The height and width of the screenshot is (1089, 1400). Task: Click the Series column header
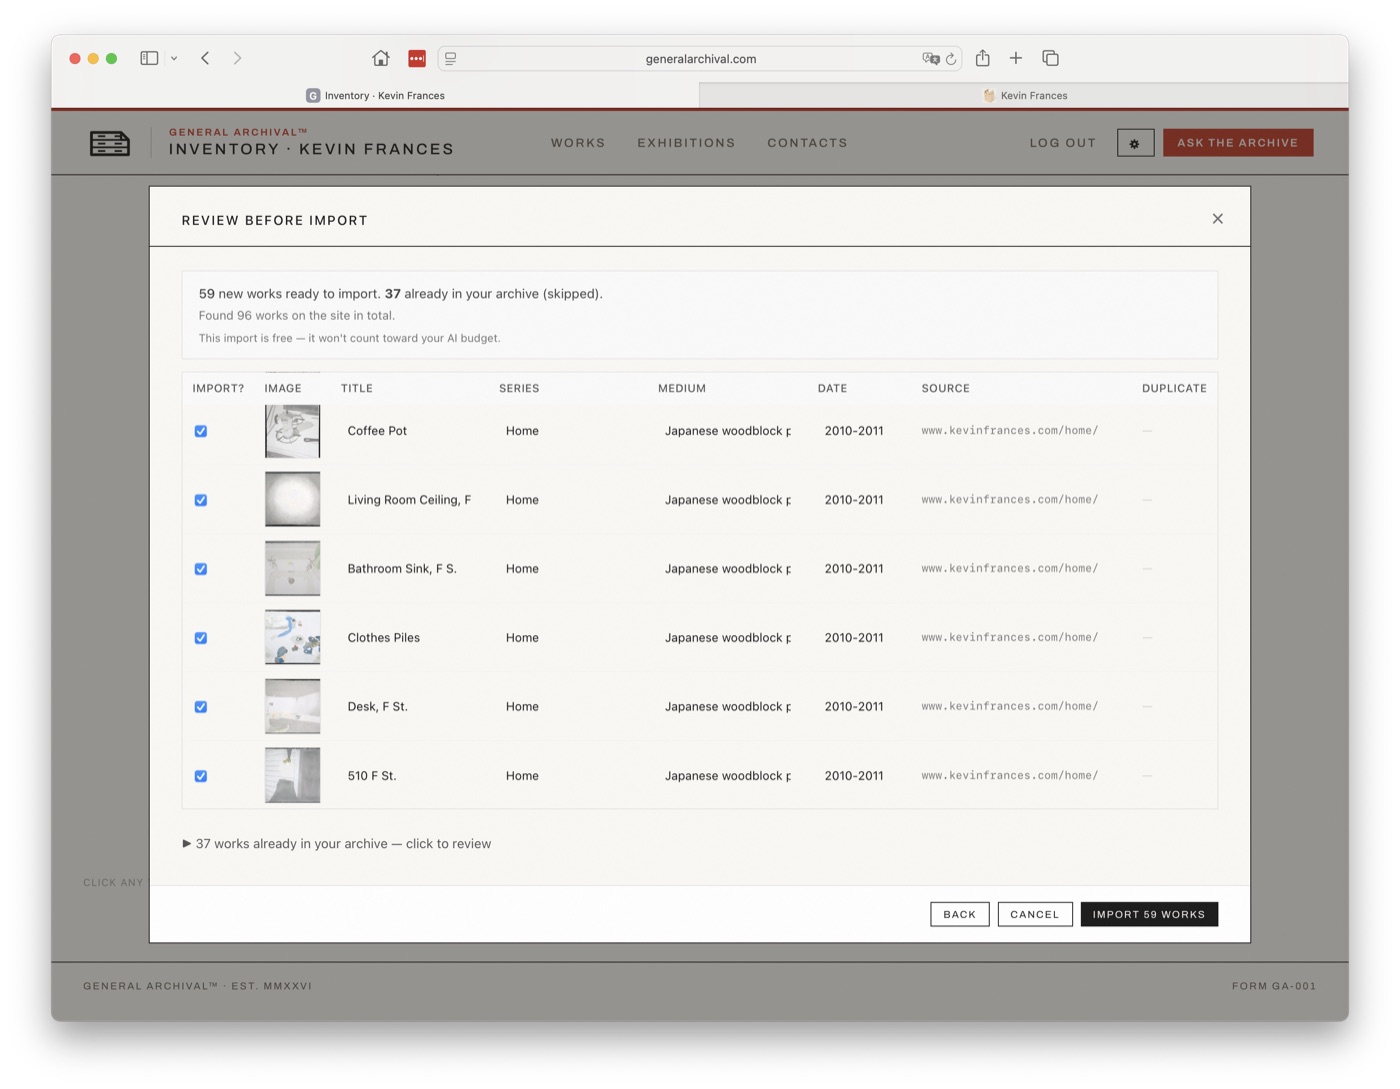pyautogui.click(x=519, y=388)
